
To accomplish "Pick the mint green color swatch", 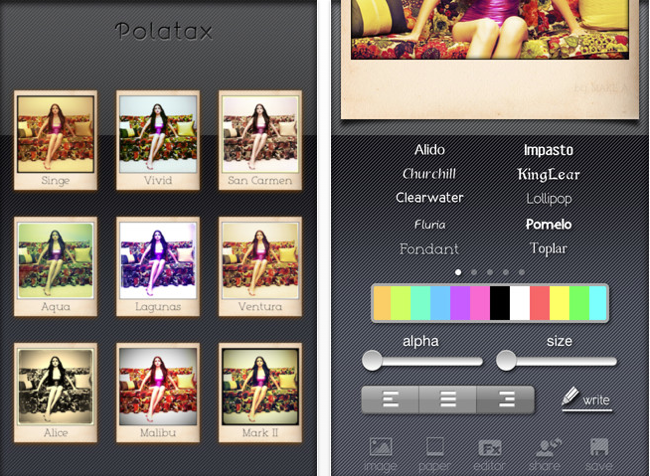I will point(420,303).
